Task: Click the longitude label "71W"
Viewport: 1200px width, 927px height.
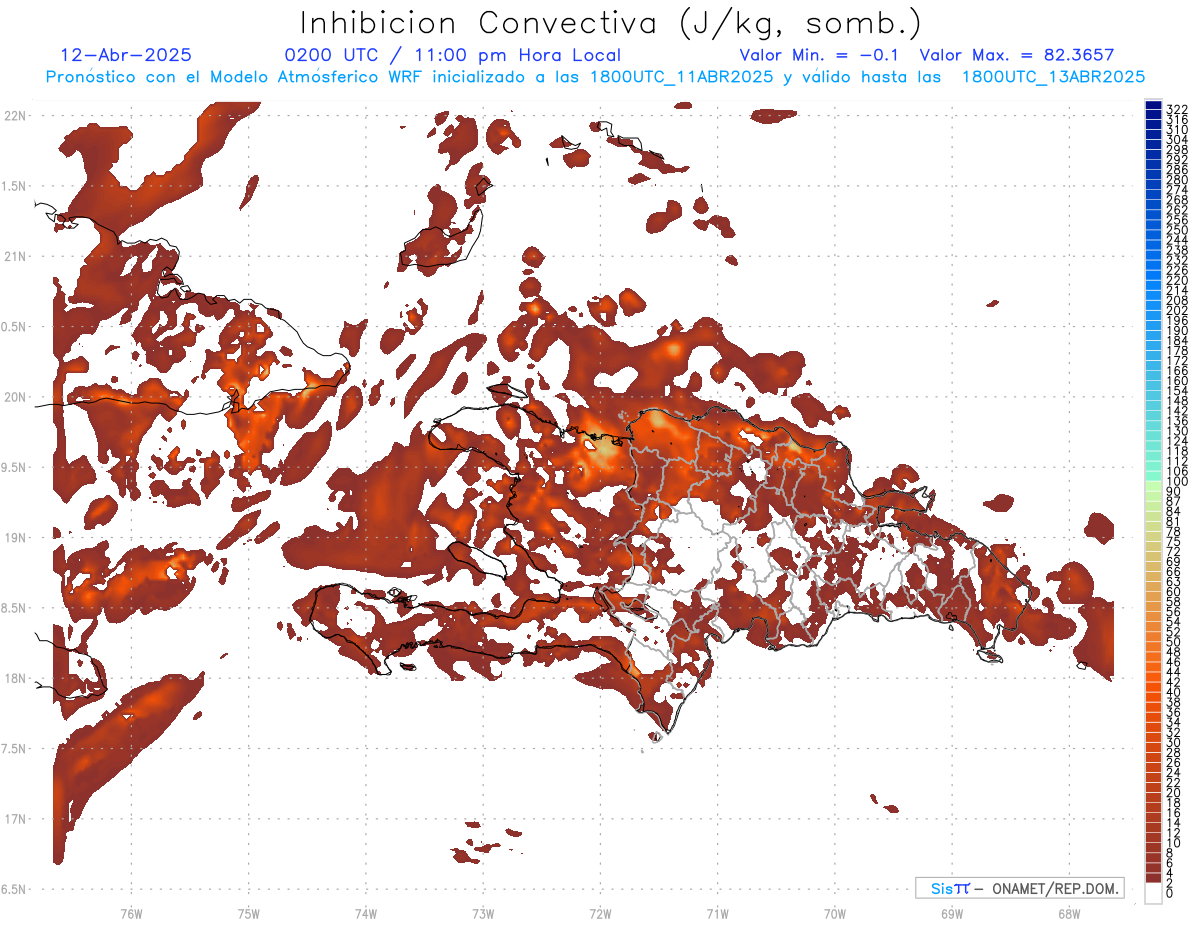Action: (x=717, y=913)
